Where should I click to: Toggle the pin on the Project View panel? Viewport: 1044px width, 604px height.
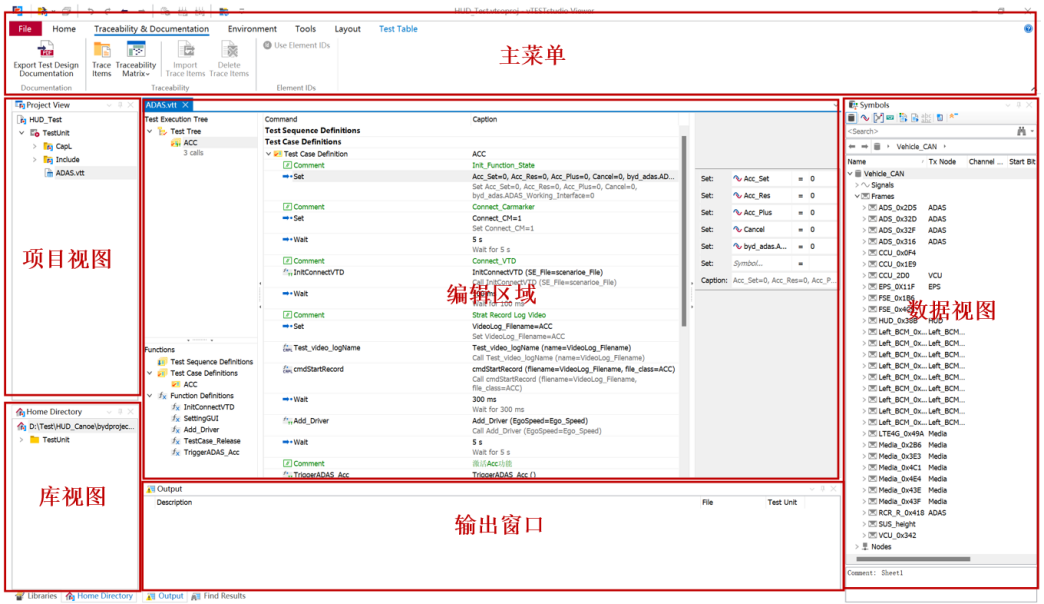(120, 104)
